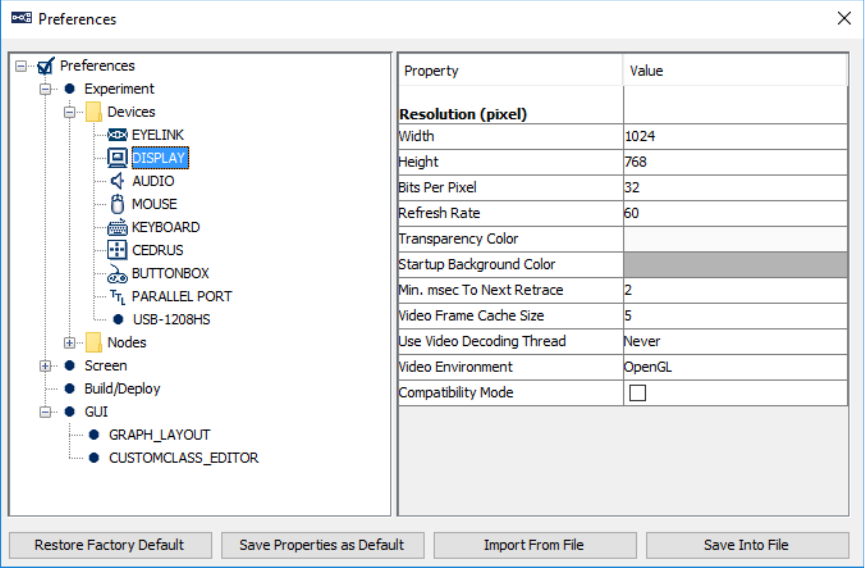
Task: Click the GUI bullet icon
Action: coord(70,412)
